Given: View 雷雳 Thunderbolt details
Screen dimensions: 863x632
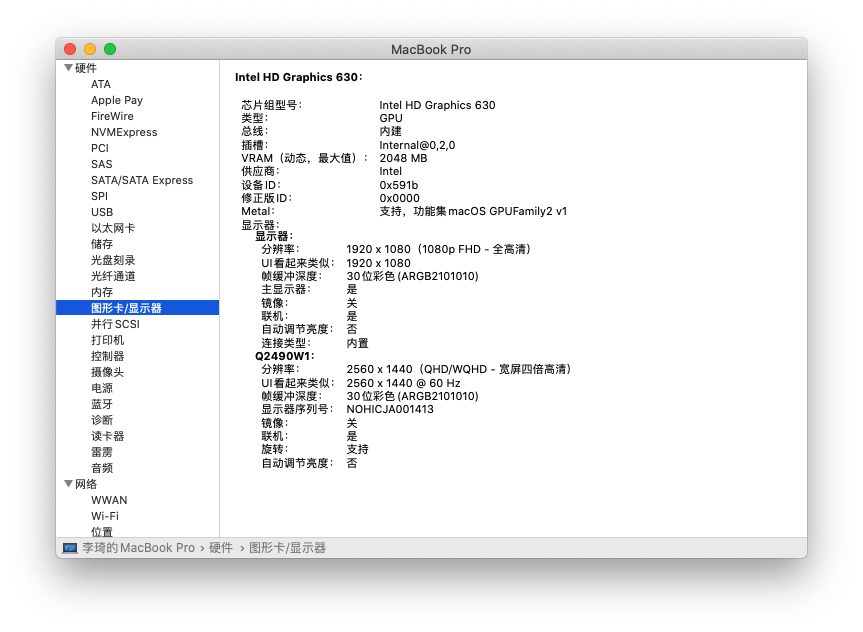Looking at the screenshot, I should [x=101, y=452].
